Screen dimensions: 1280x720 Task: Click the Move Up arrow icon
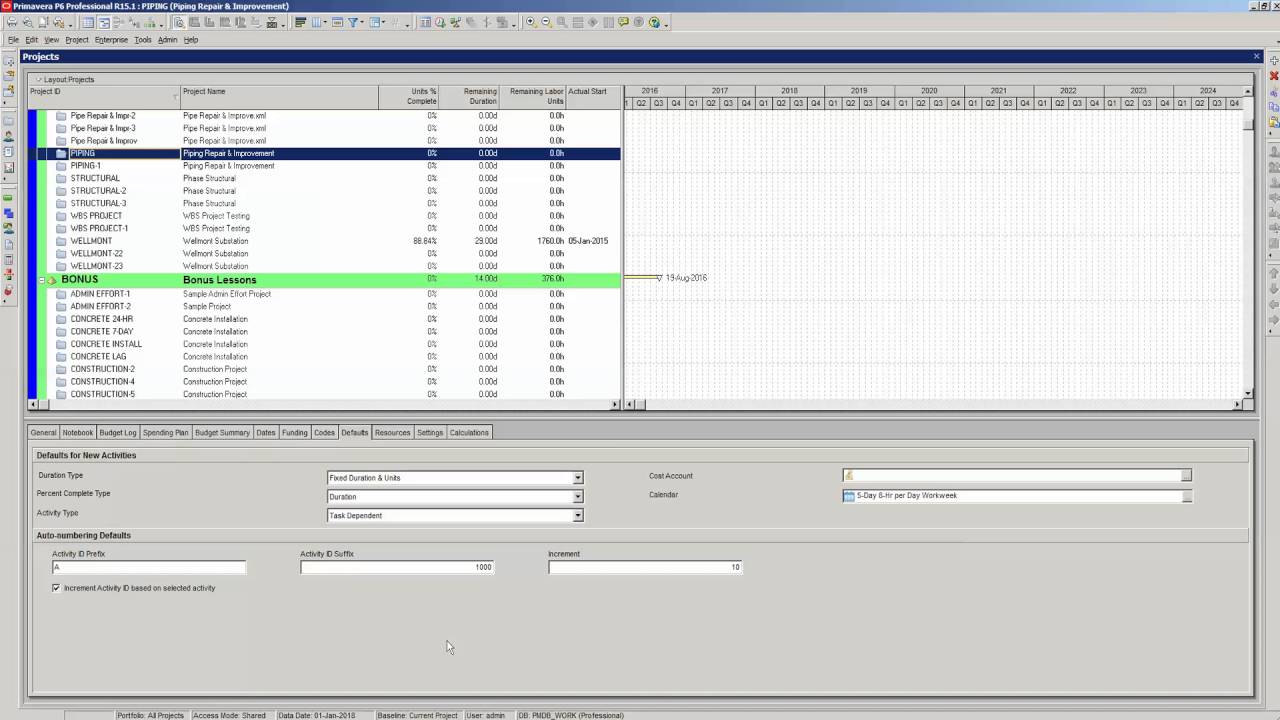click(x=1274, y=272)
